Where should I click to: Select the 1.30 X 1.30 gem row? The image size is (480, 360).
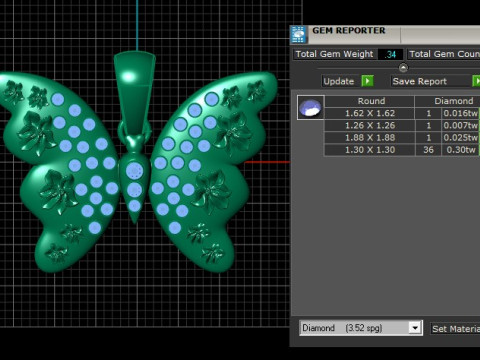pyautogui.click(x=402, y=150)
